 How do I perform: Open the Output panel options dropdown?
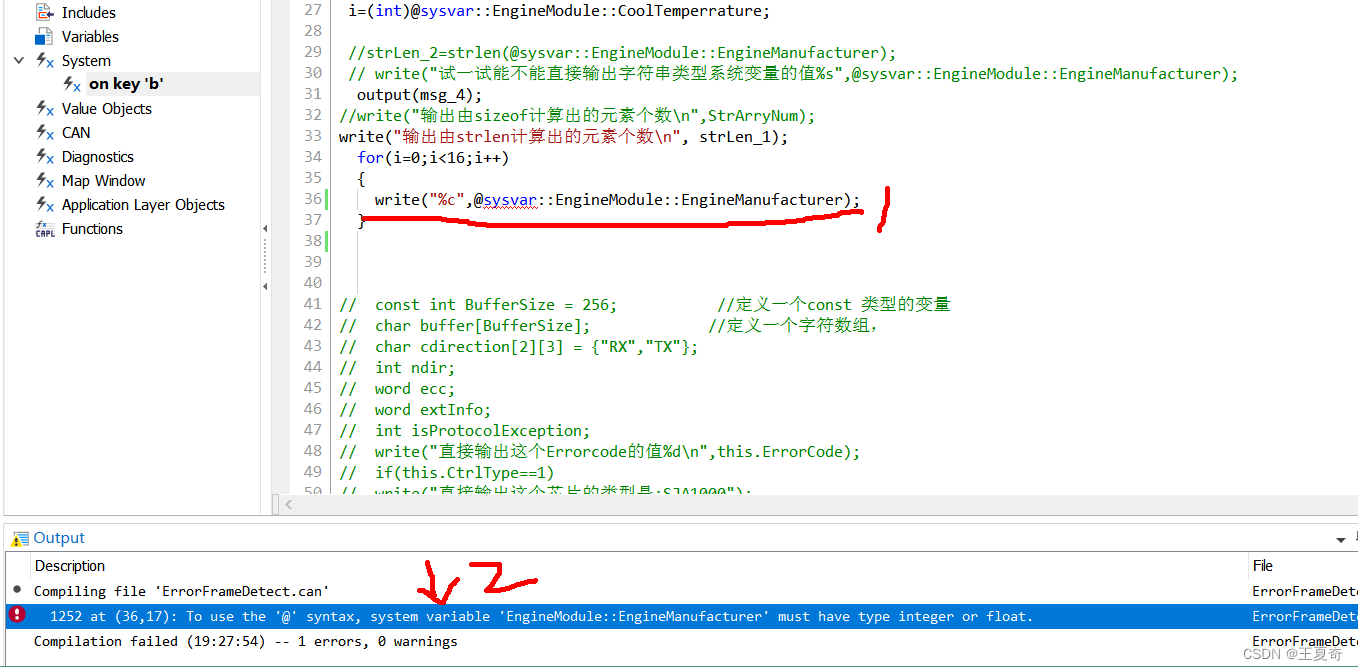[x=1341, y=540]
